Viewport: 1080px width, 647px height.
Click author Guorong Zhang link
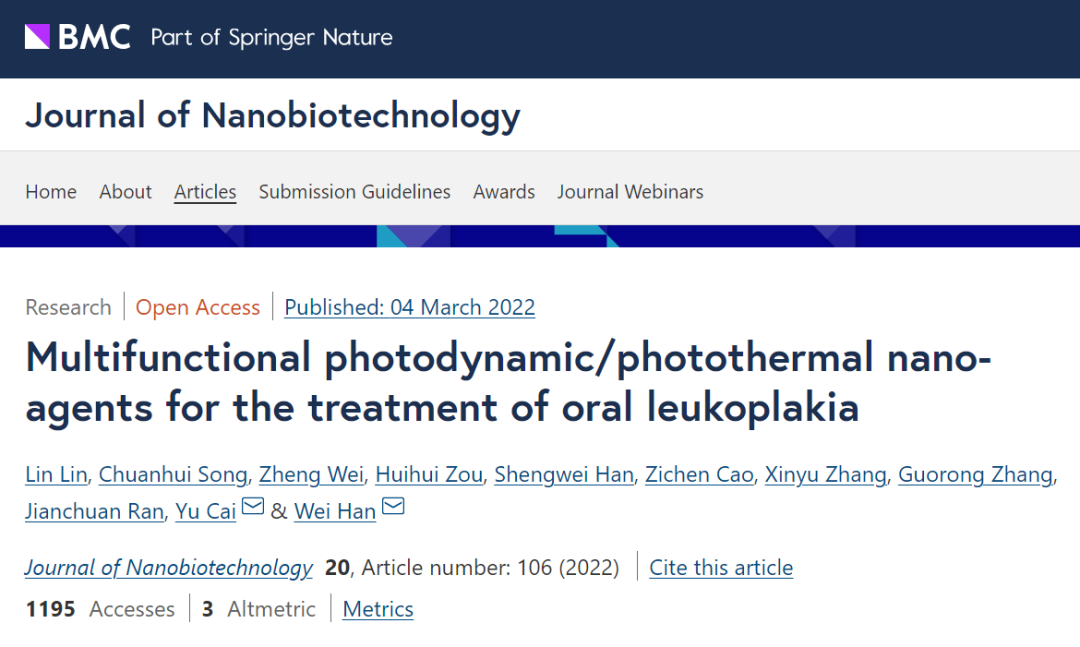click(x=975, y=475)
